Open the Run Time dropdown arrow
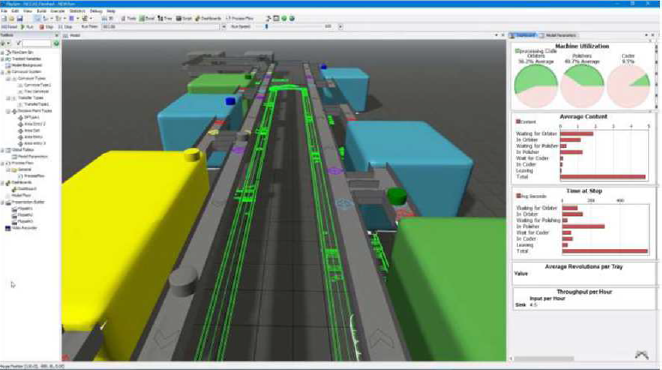Screen dimensions: 662x370 [224, 27]
